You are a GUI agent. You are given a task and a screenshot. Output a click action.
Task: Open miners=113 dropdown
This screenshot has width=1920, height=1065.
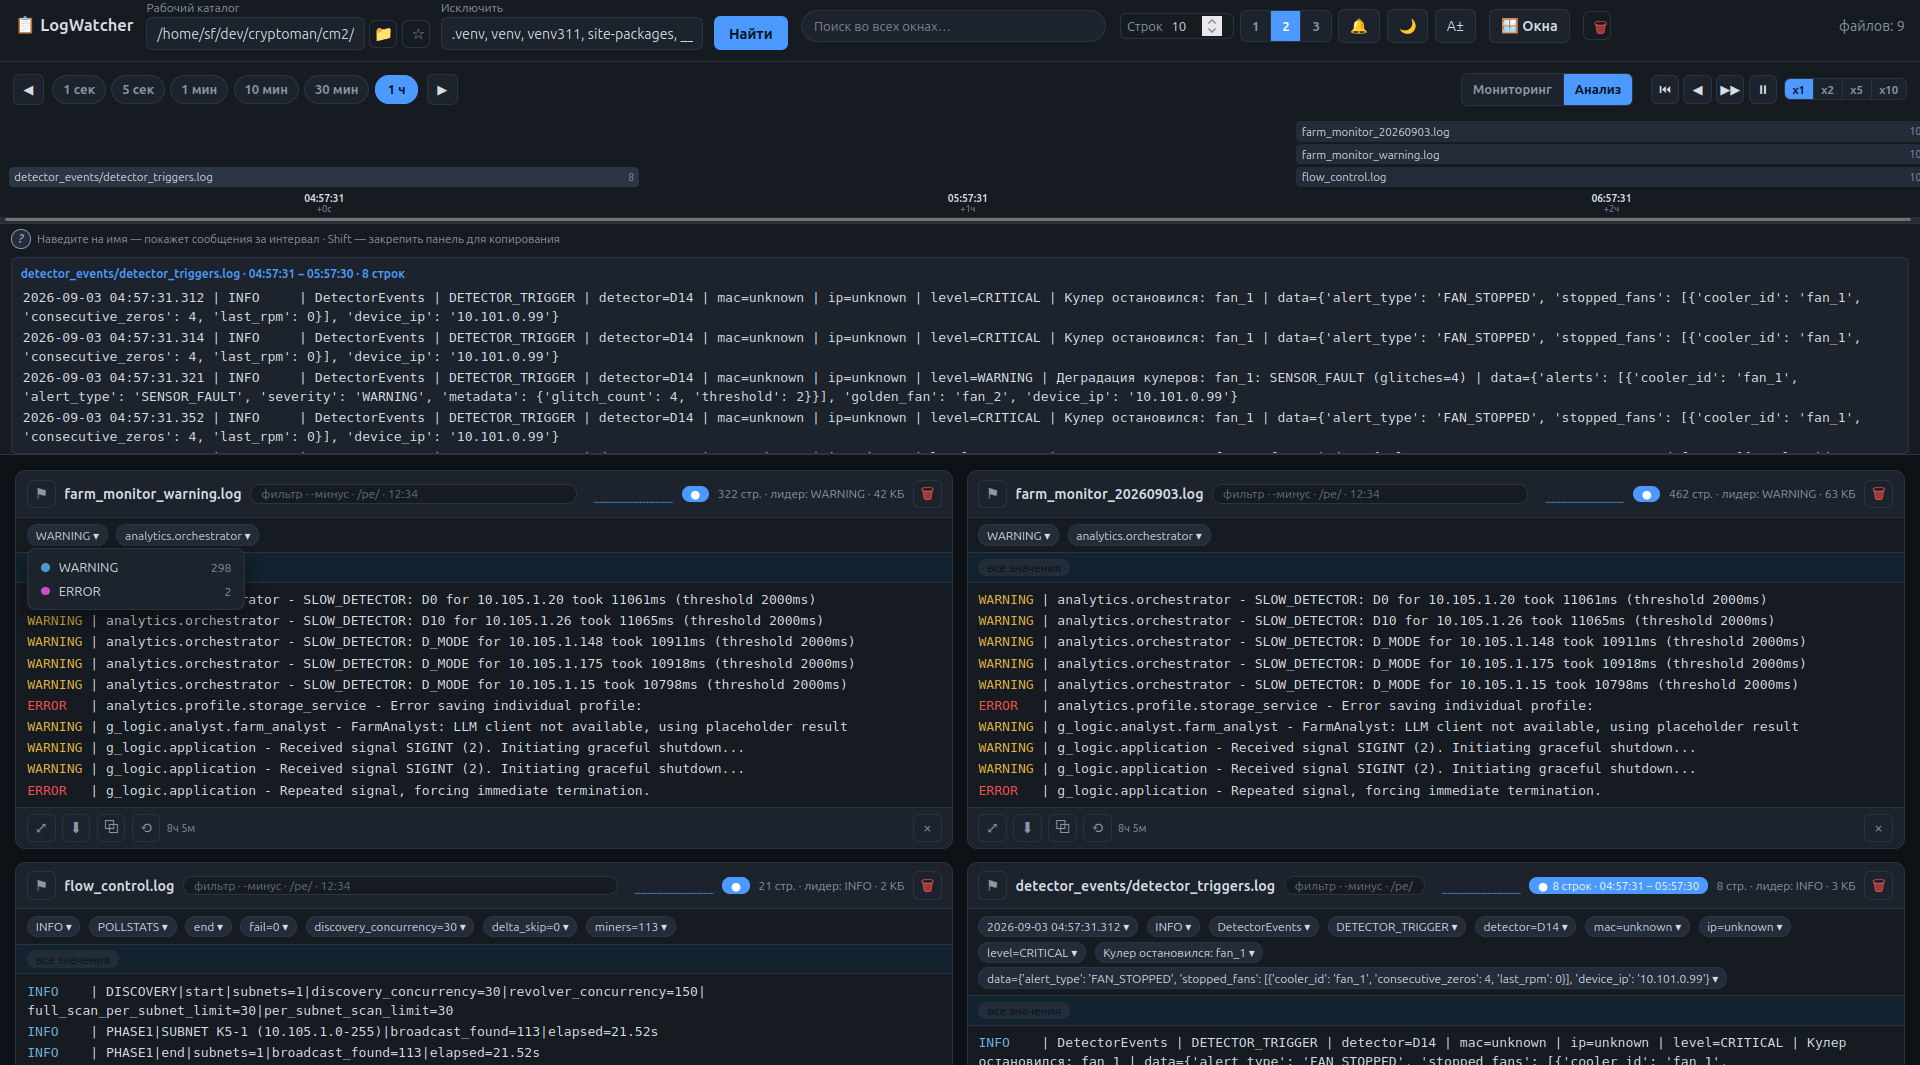630,927
